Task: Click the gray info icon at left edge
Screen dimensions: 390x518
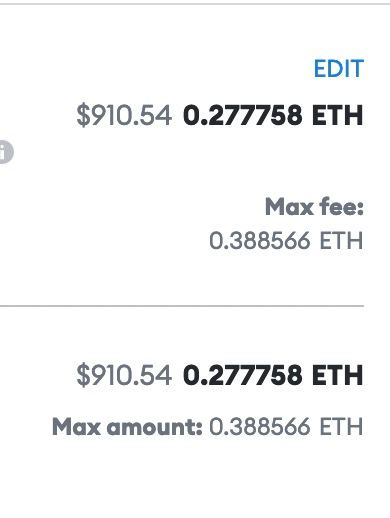Action: [6, 152]
